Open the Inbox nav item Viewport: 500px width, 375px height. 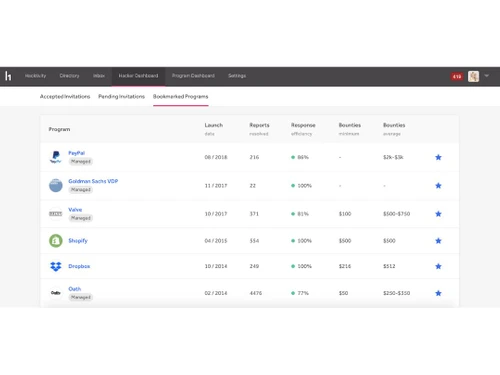pos(99,76)
